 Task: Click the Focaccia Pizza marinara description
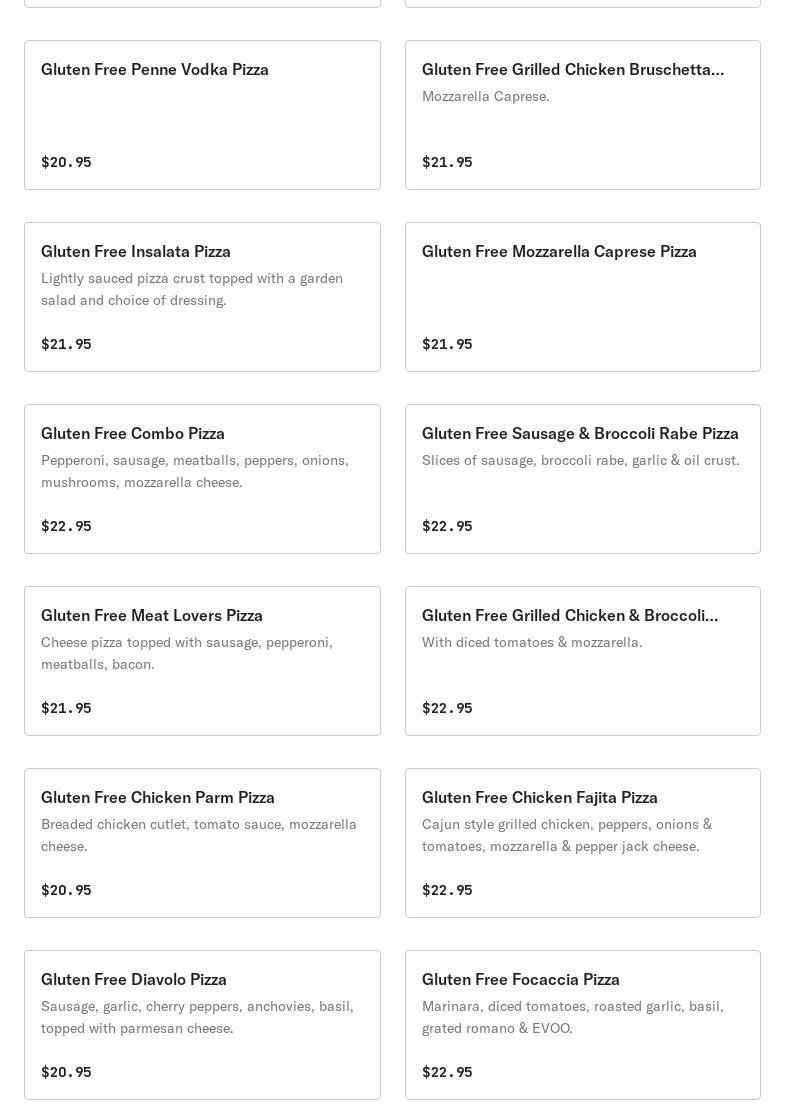573,1017
